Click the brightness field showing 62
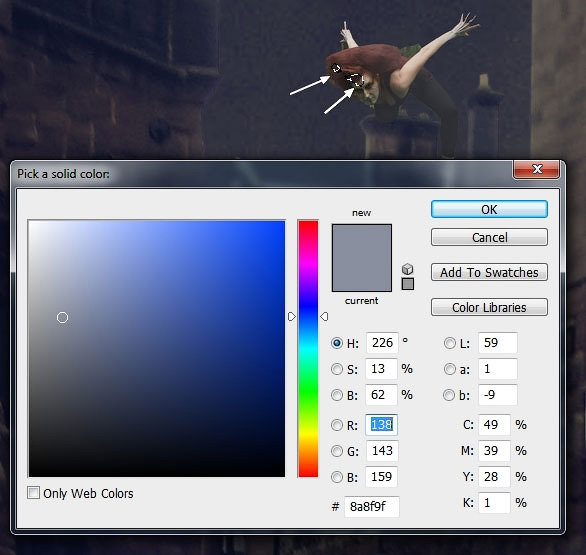 pyautogui.click(x=381, y=395)
